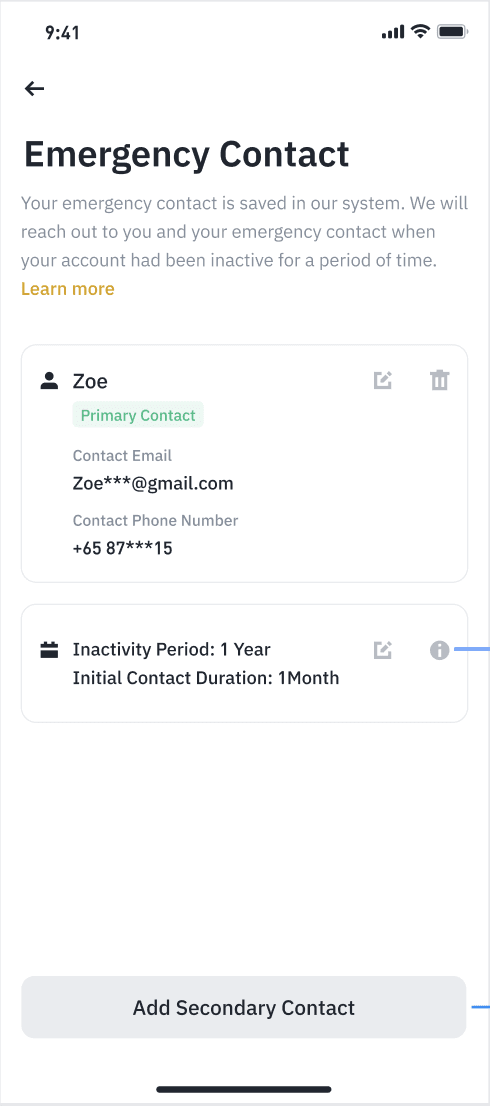The width and height of the screenshot is (490, 1106).
Task: Tap the battery status icon
Action: [x=452, y=31]
